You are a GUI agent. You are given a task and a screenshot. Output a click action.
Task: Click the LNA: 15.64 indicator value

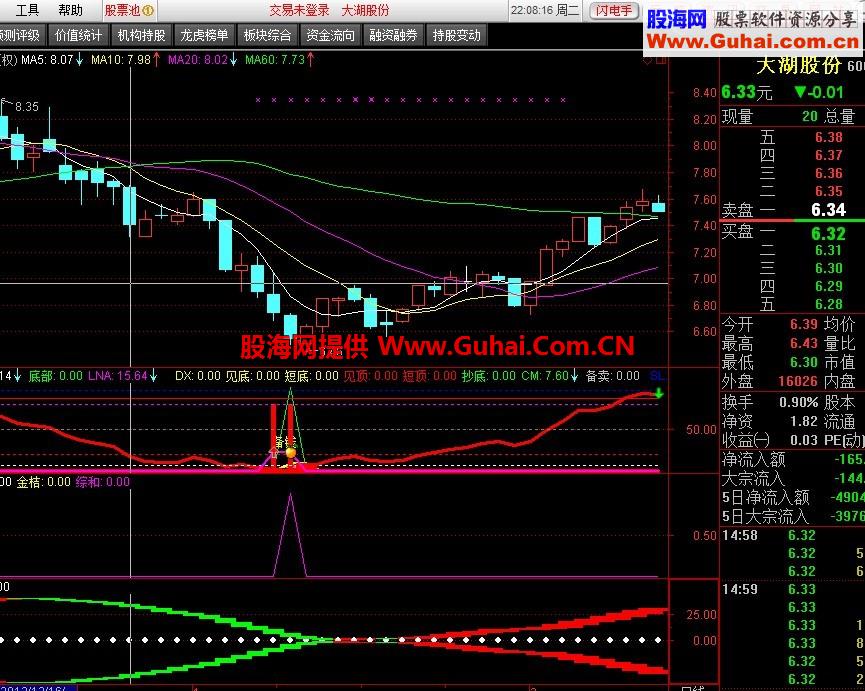coord(118,376)
